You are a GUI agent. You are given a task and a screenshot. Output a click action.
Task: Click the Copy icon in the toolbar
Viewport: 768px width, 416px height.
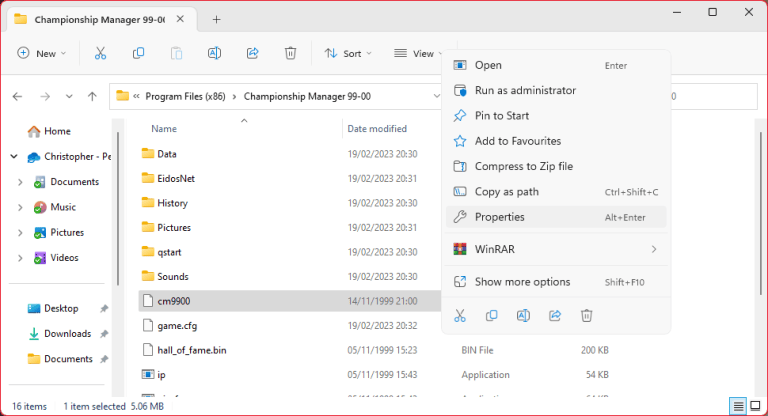point(138,53)
